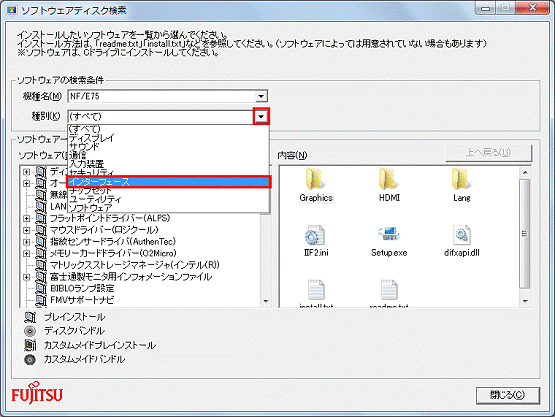Click the 閉じる(C) button
The image size is (555, 417).
tap(508, 395)
